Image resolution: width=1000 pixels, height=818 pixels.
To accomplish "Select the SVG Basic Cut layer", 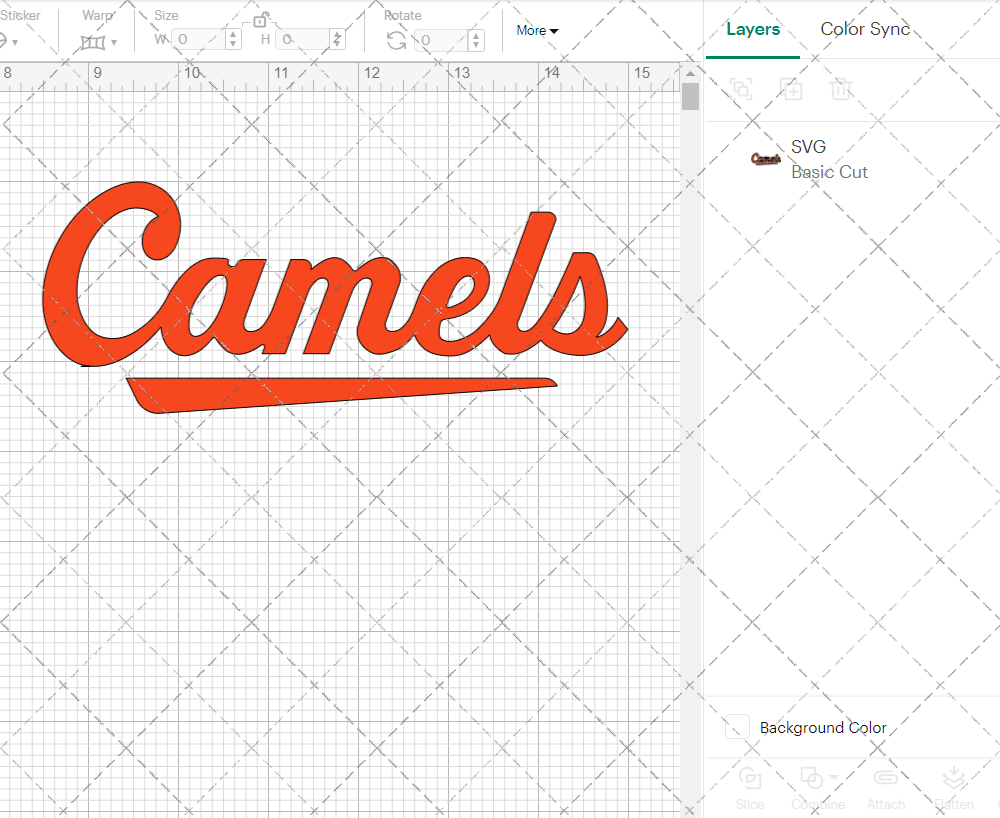I will [x=830, y=159].
